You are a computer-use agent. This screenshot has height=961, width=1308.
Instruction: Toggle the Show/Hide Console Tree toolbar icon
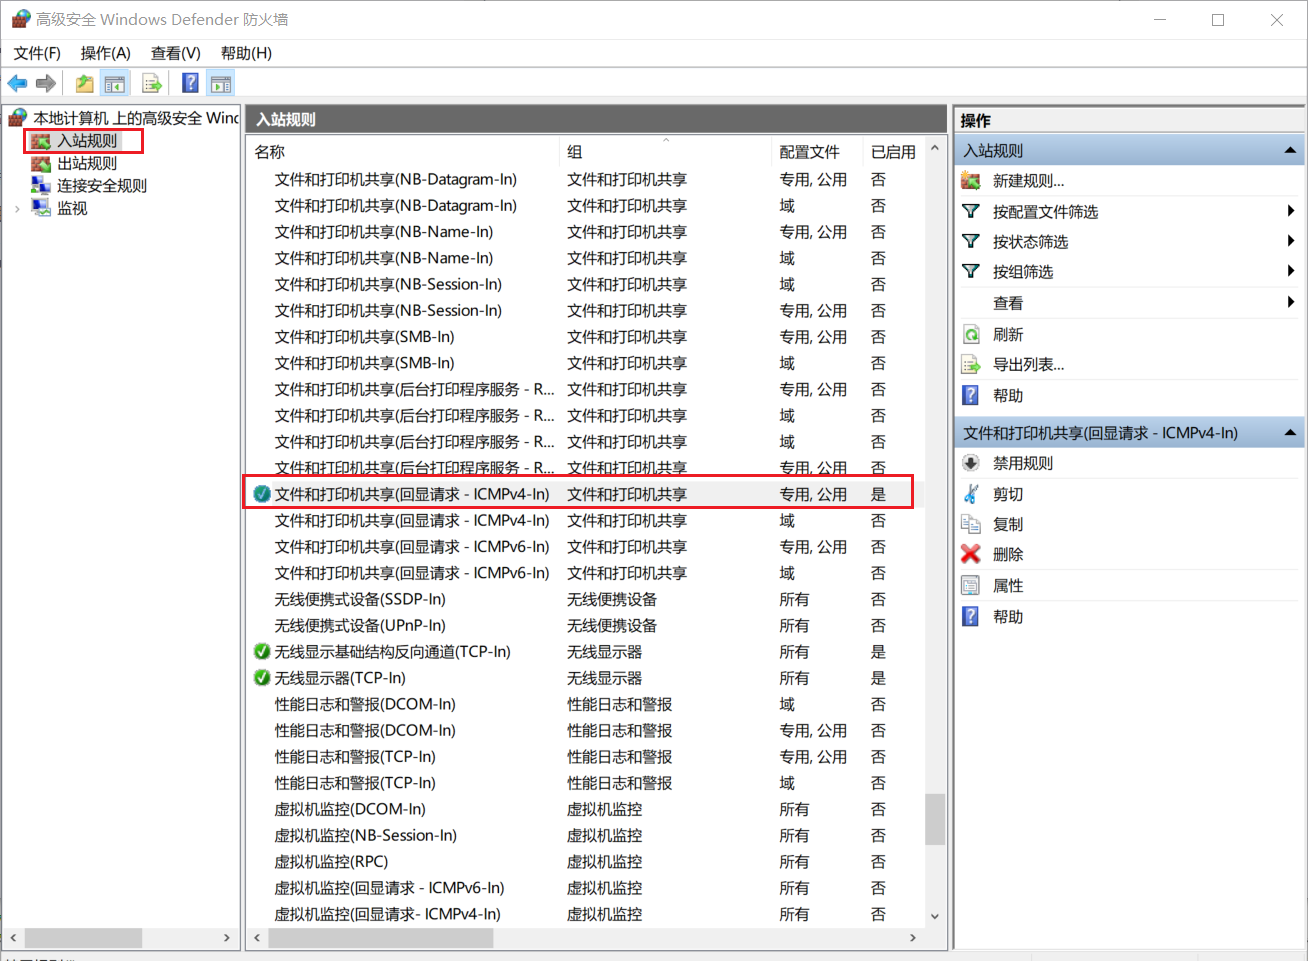pyautogui.click(x=115, y=84)
